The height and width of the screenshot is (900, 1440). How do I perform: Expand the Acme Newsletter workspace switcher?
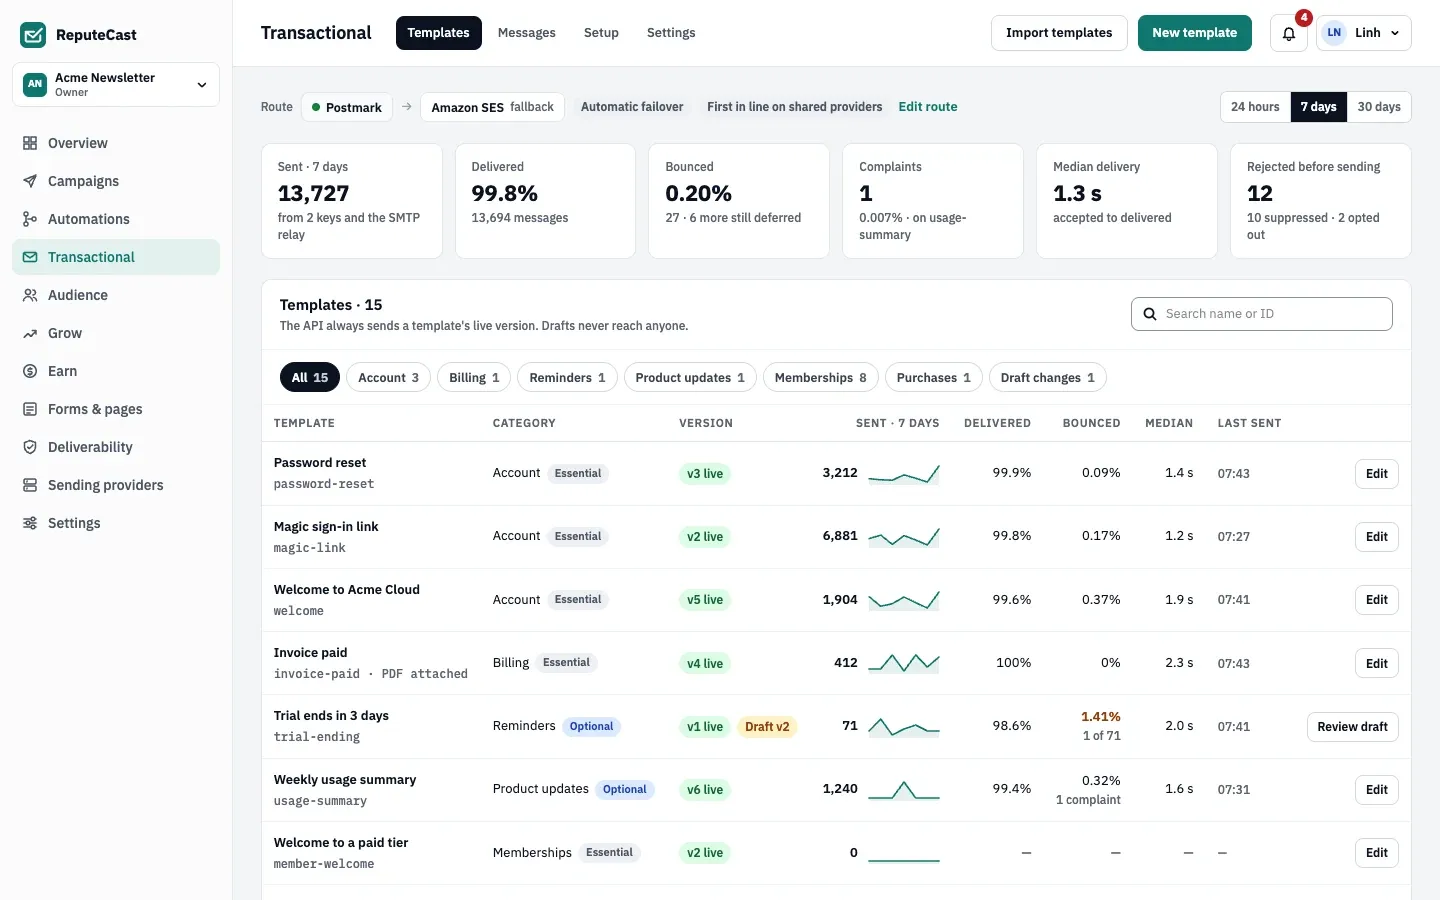click(x=116, y=84)
